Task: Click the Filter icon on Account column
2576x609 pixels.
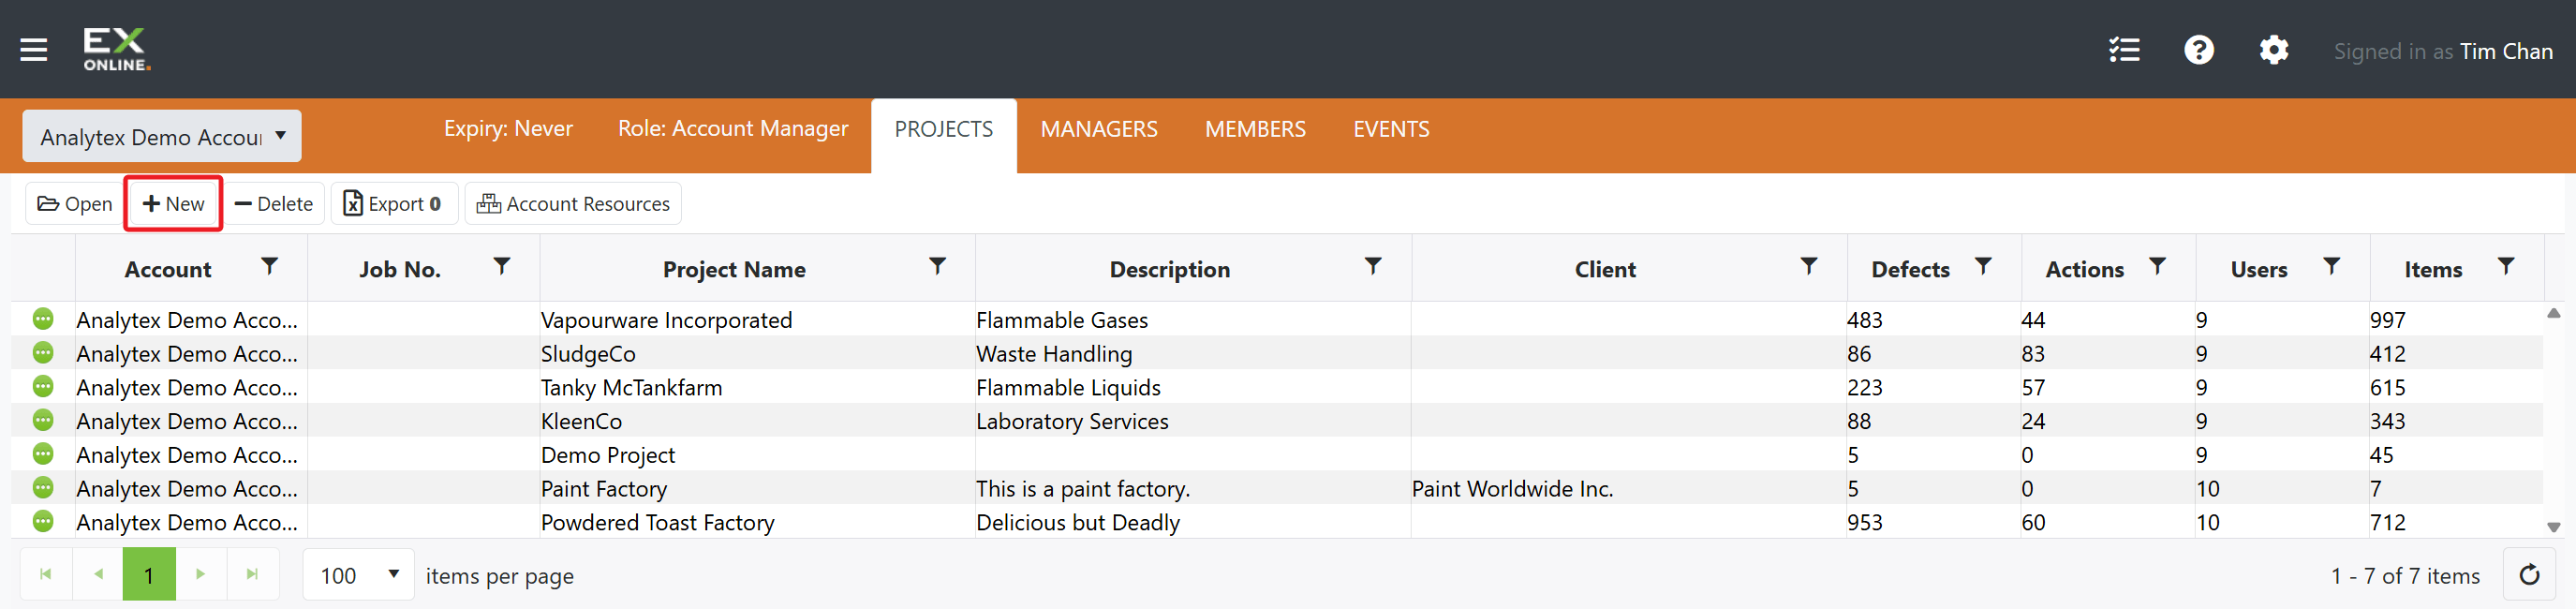Action: [x=269, y=266]
